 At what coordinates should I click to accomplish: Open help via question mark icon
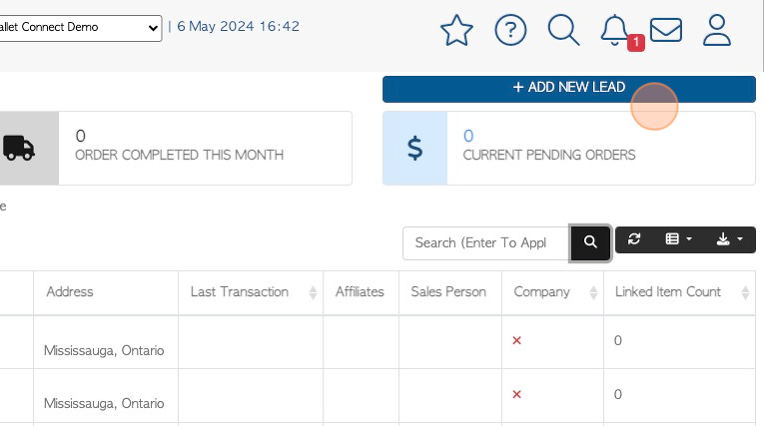click(x=510, y=30)
